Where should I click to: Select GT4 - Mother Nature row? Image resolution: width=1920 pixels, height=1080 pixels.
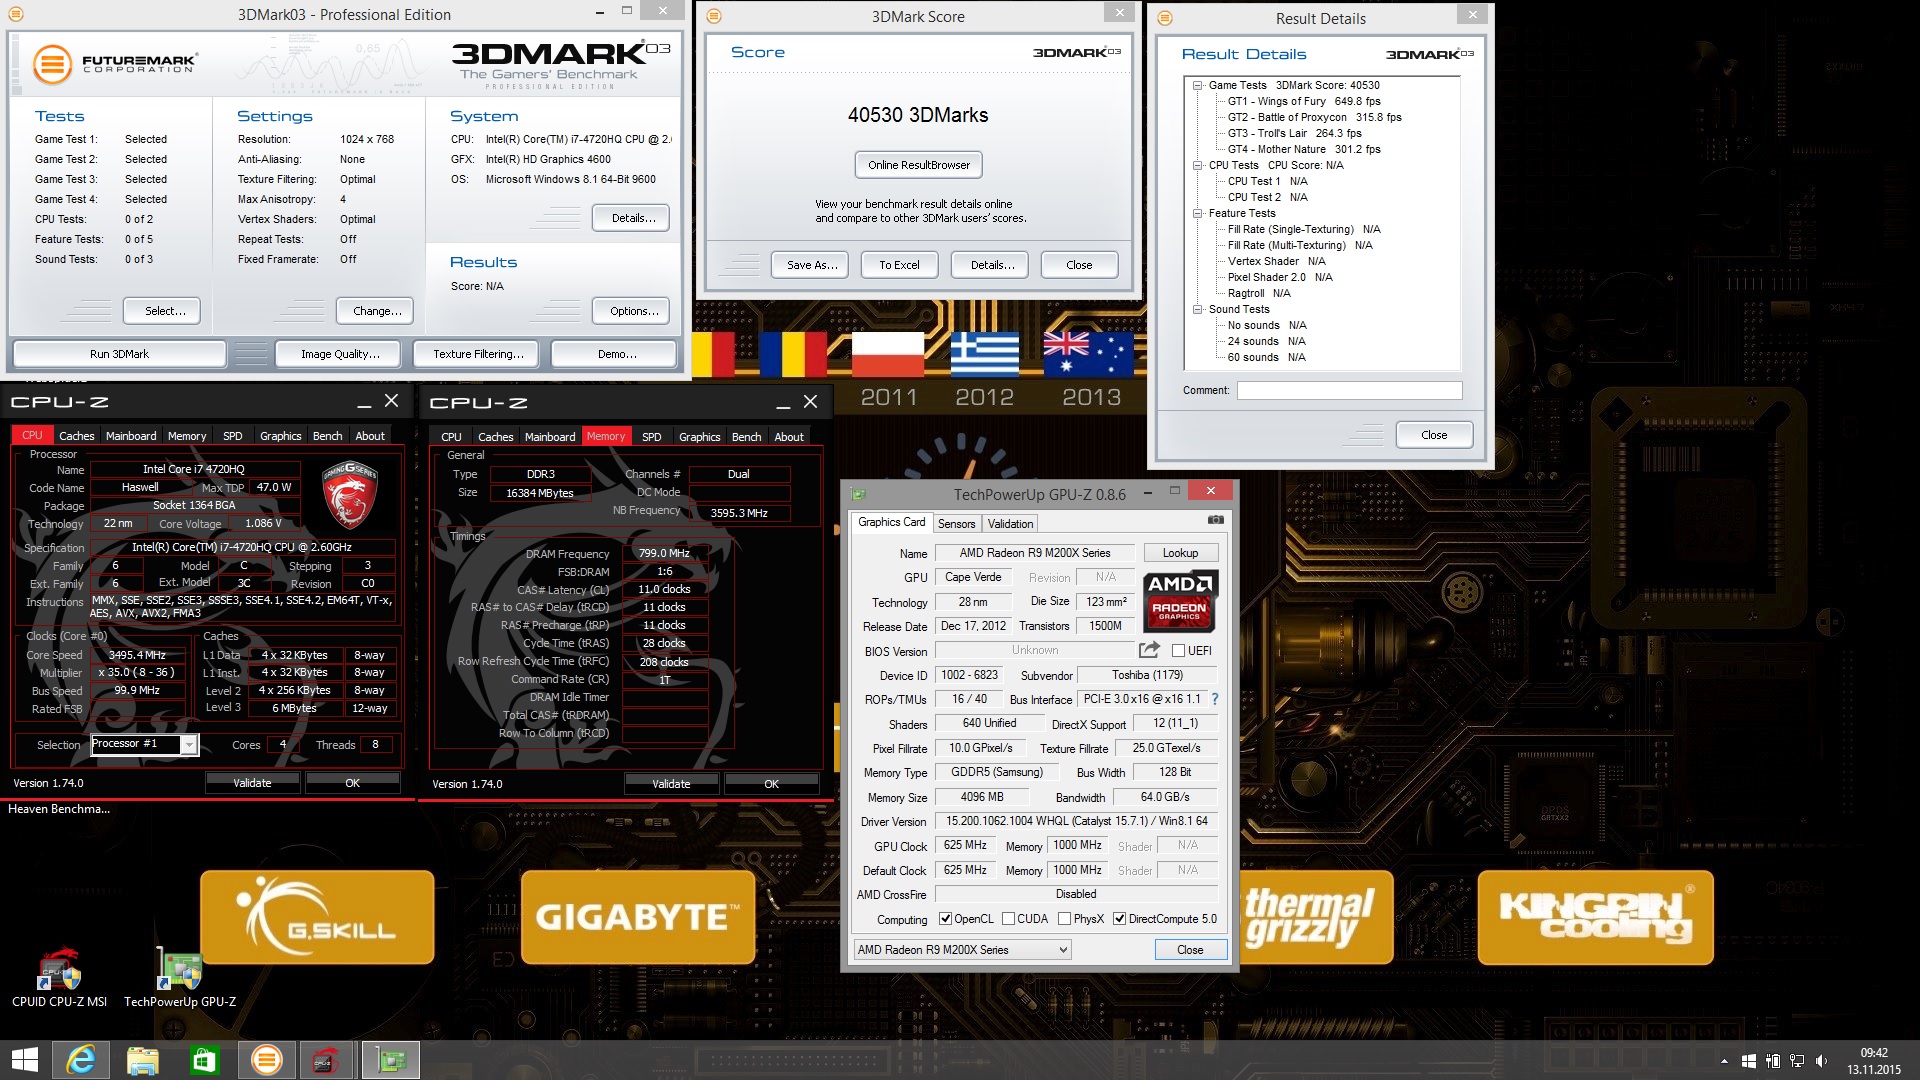pyautogui.click(x=1304, y=150)
